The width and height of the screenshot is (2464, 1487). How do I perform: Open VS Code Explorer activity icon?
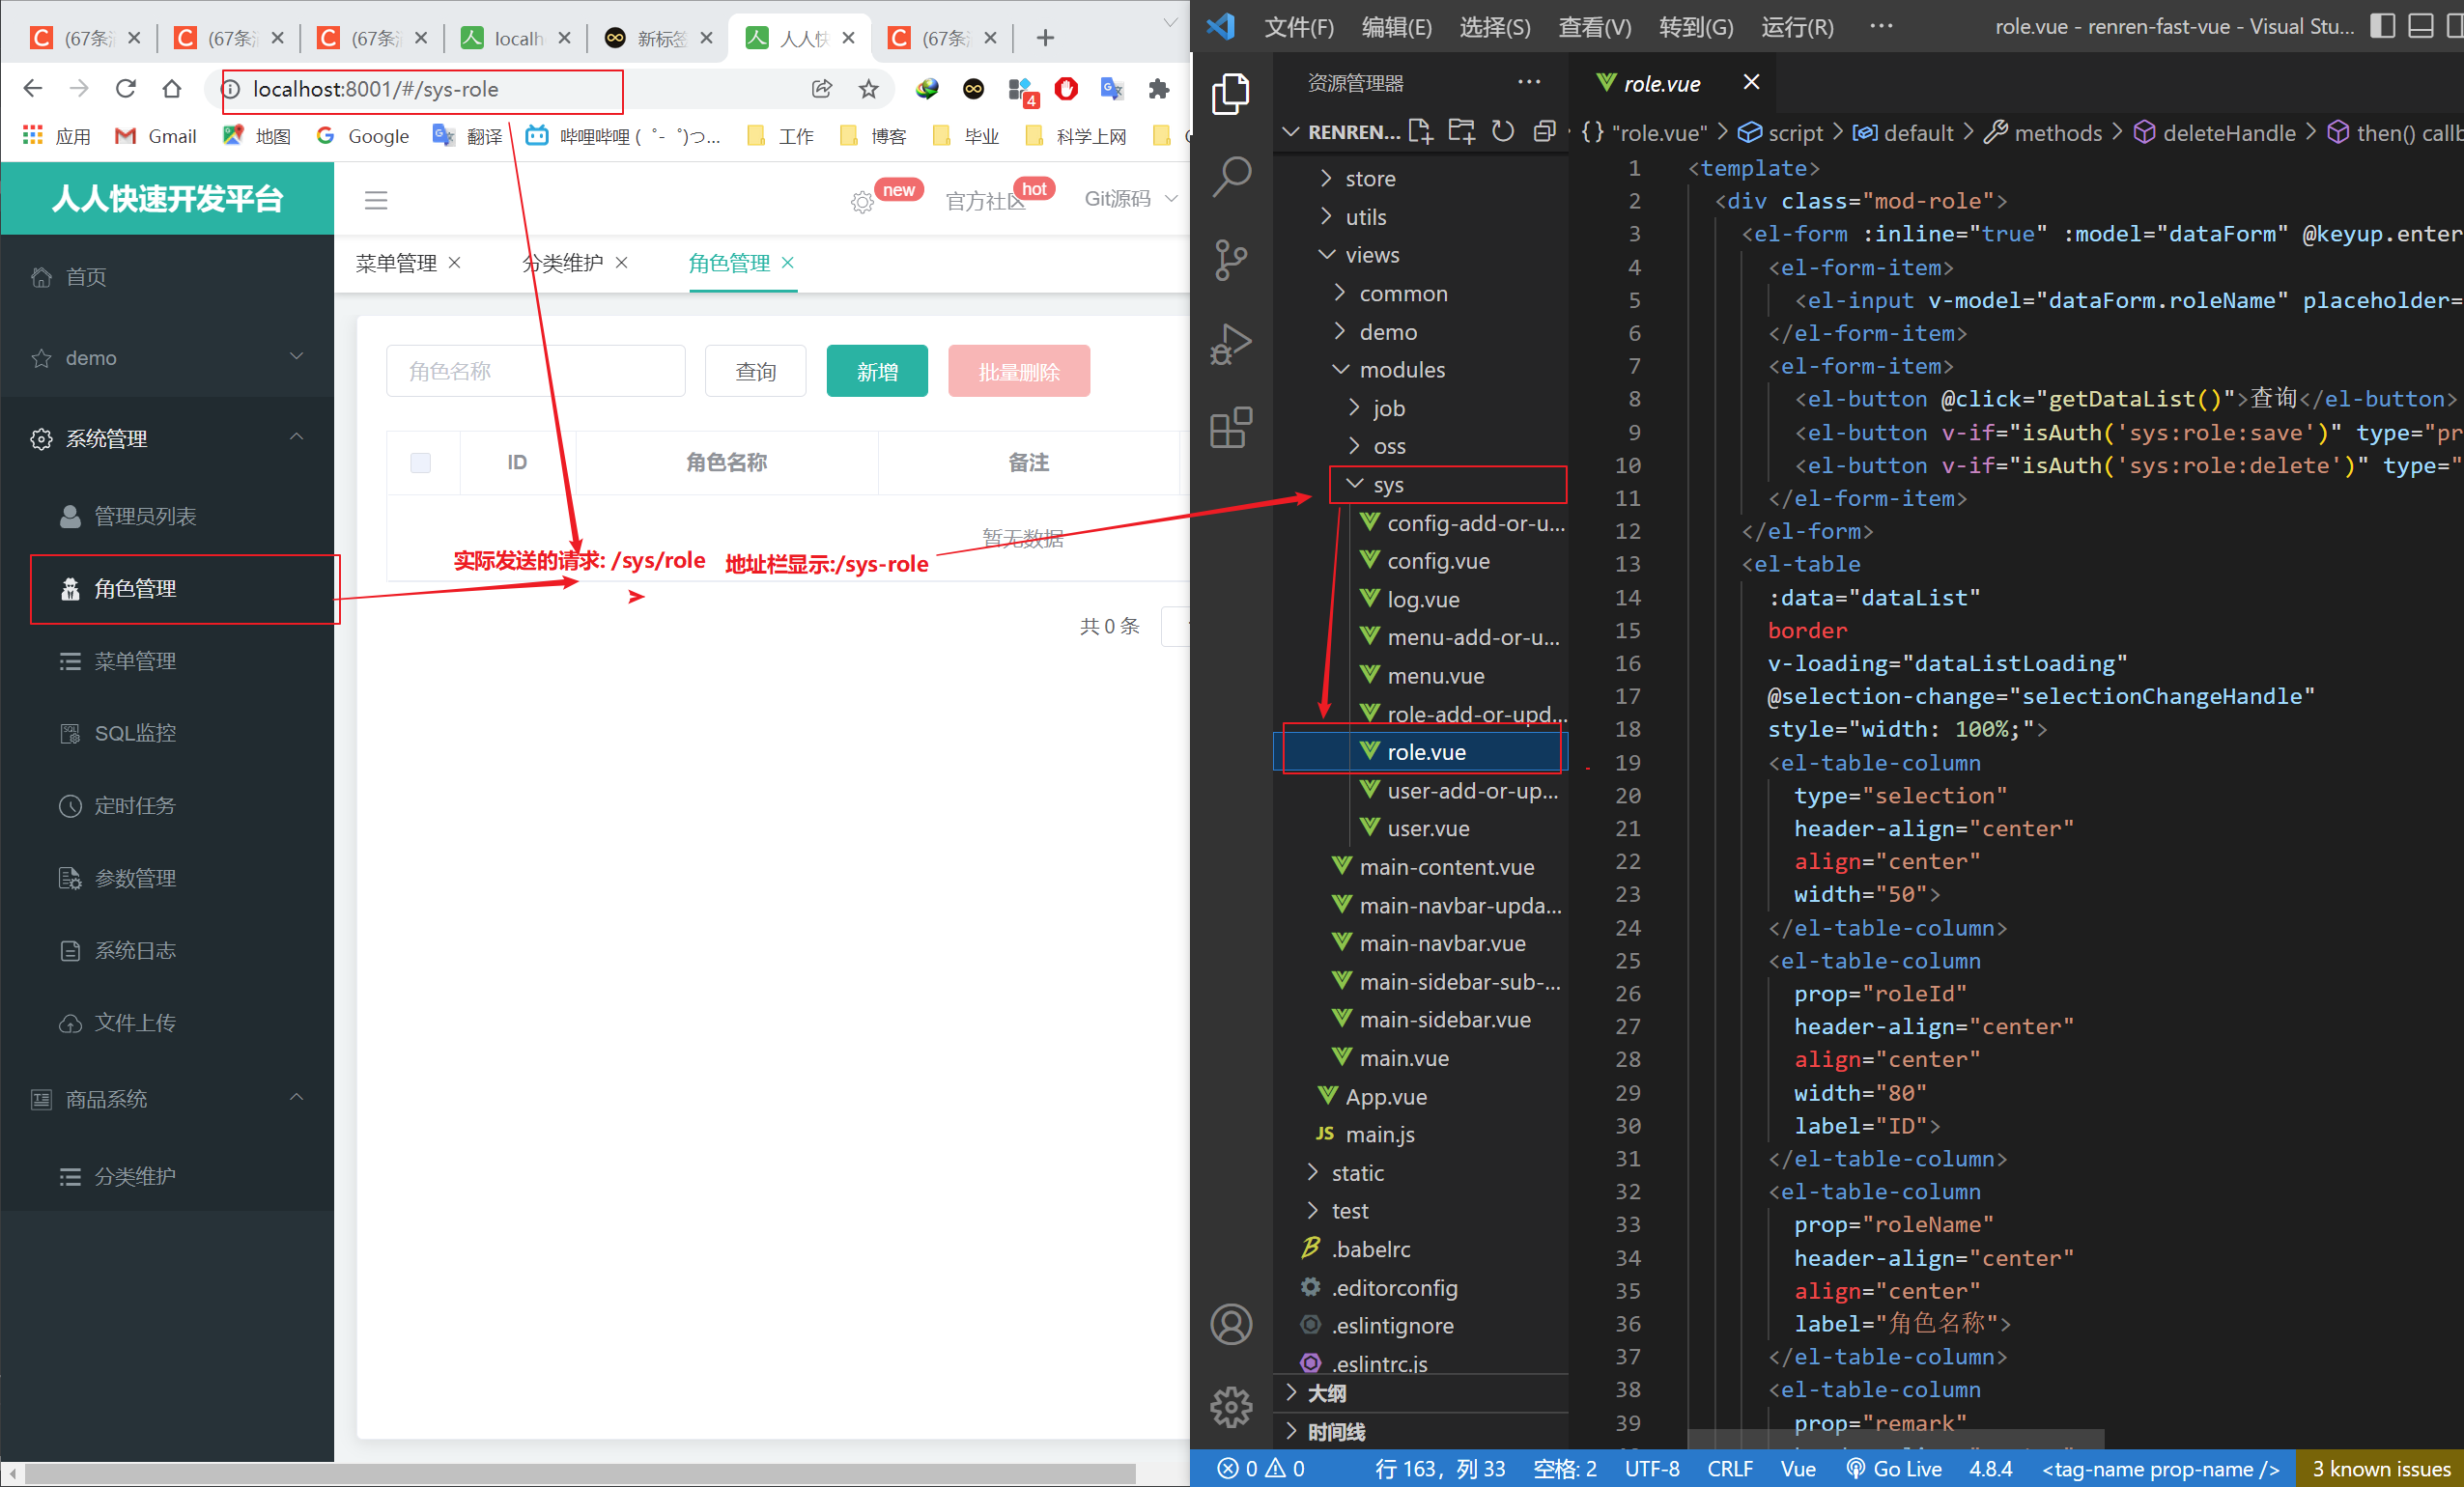coord(1230,93)
